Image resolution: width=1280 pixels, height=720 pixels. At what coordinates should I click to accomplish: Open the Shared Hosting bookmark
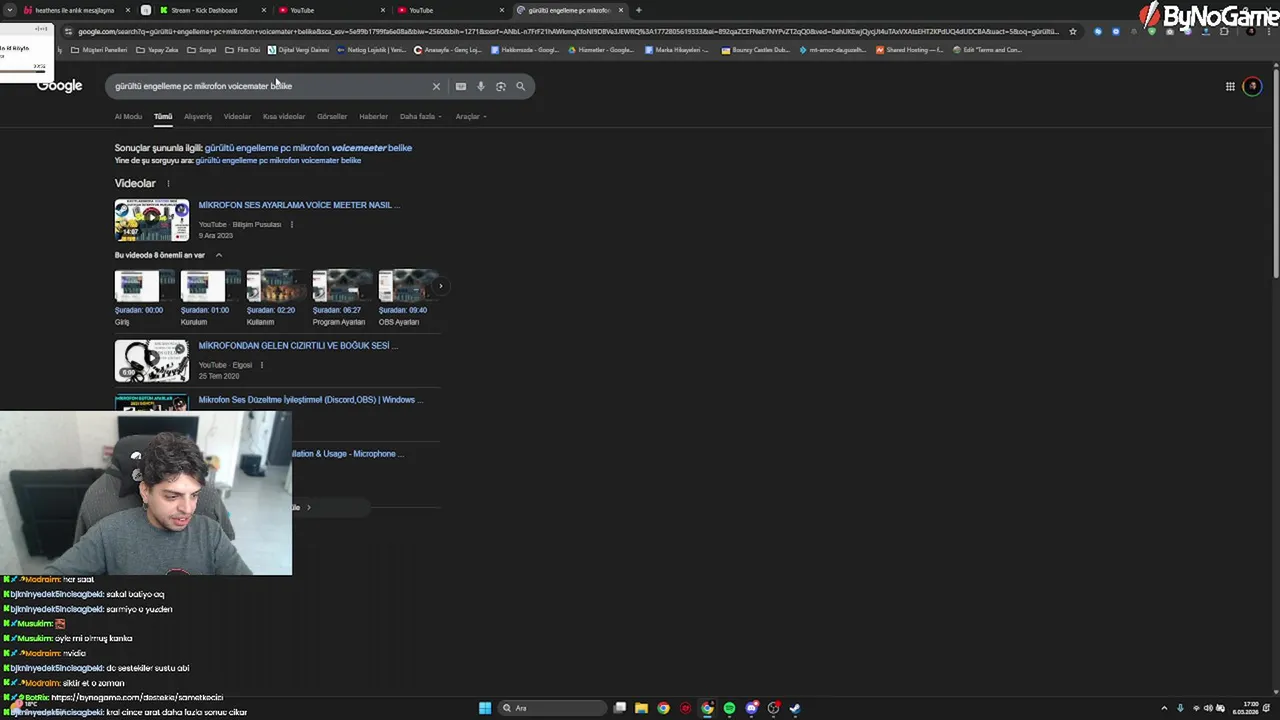[909, 50]
